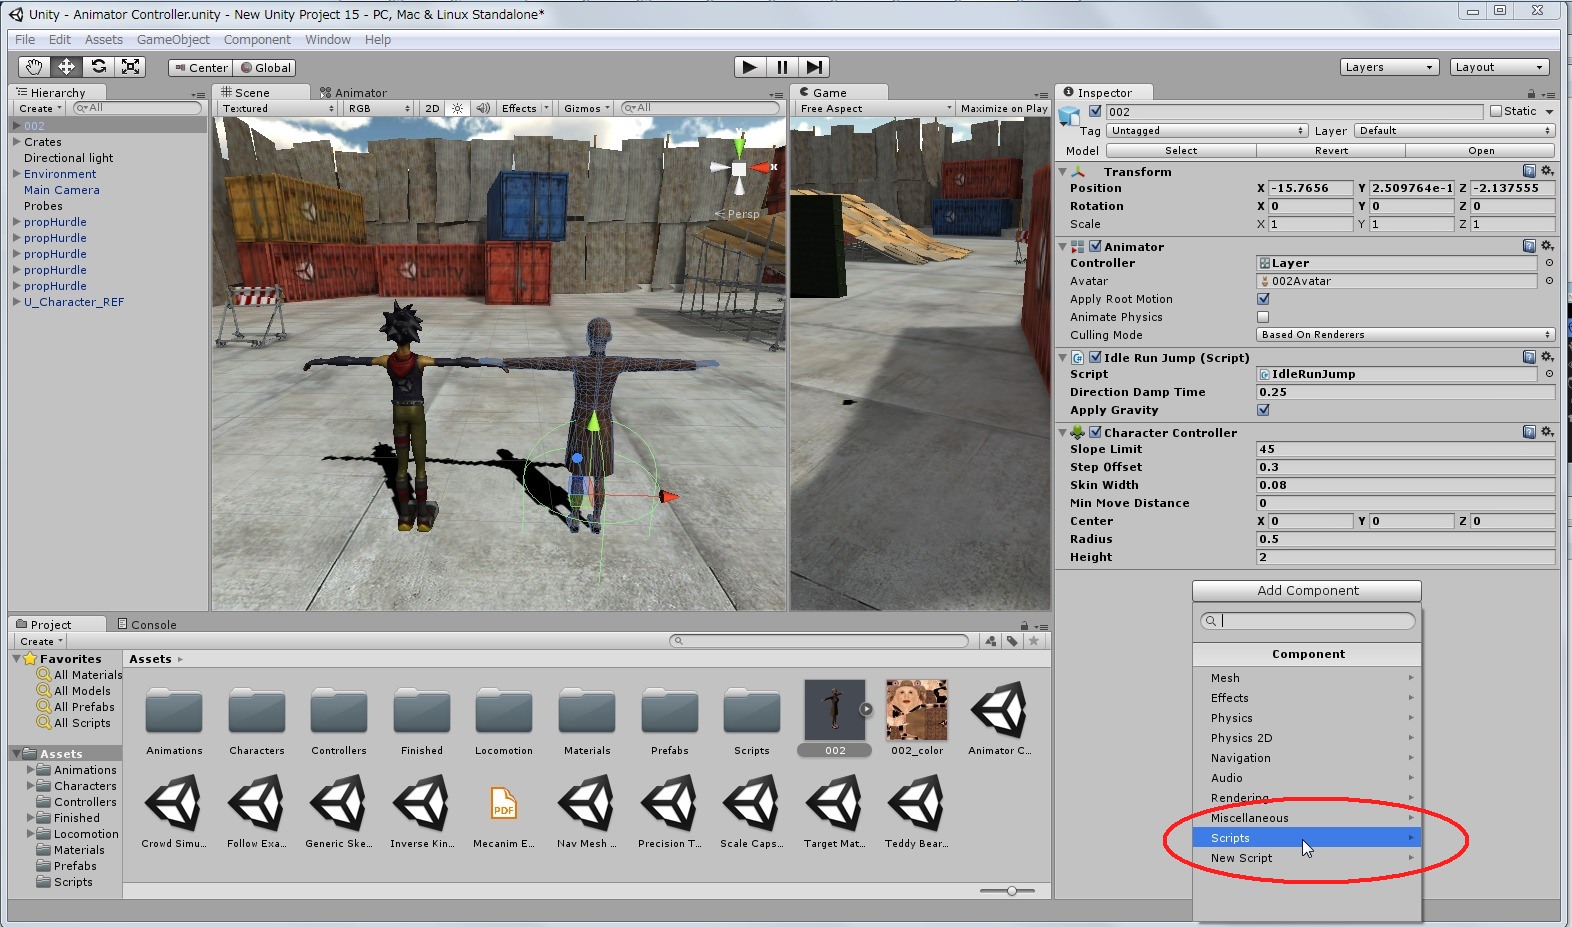1572x927 pixels.
Task: Open the Culling Mode dropdown
Action: [x=1405, y=335]
